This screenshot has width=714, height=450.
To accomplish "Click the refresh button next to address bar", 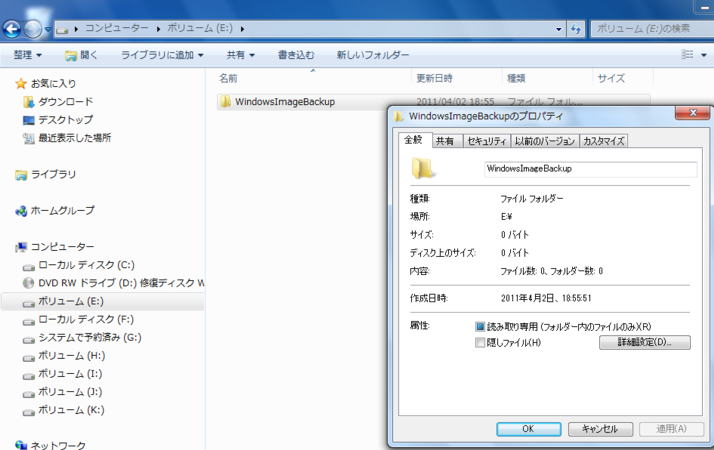I will point(576,29).
